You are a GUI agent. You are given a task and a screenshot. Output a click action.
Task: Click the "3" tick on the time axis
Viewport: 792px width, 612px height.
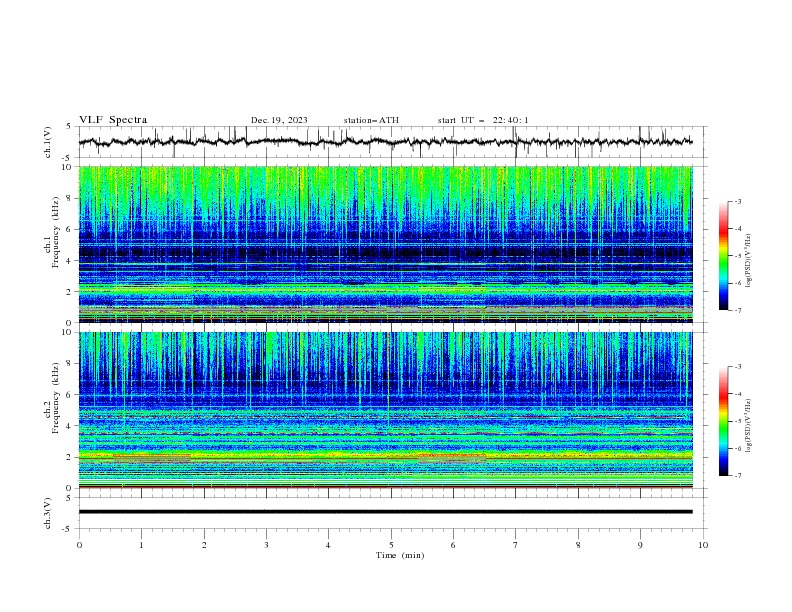(x=266, y=545)
